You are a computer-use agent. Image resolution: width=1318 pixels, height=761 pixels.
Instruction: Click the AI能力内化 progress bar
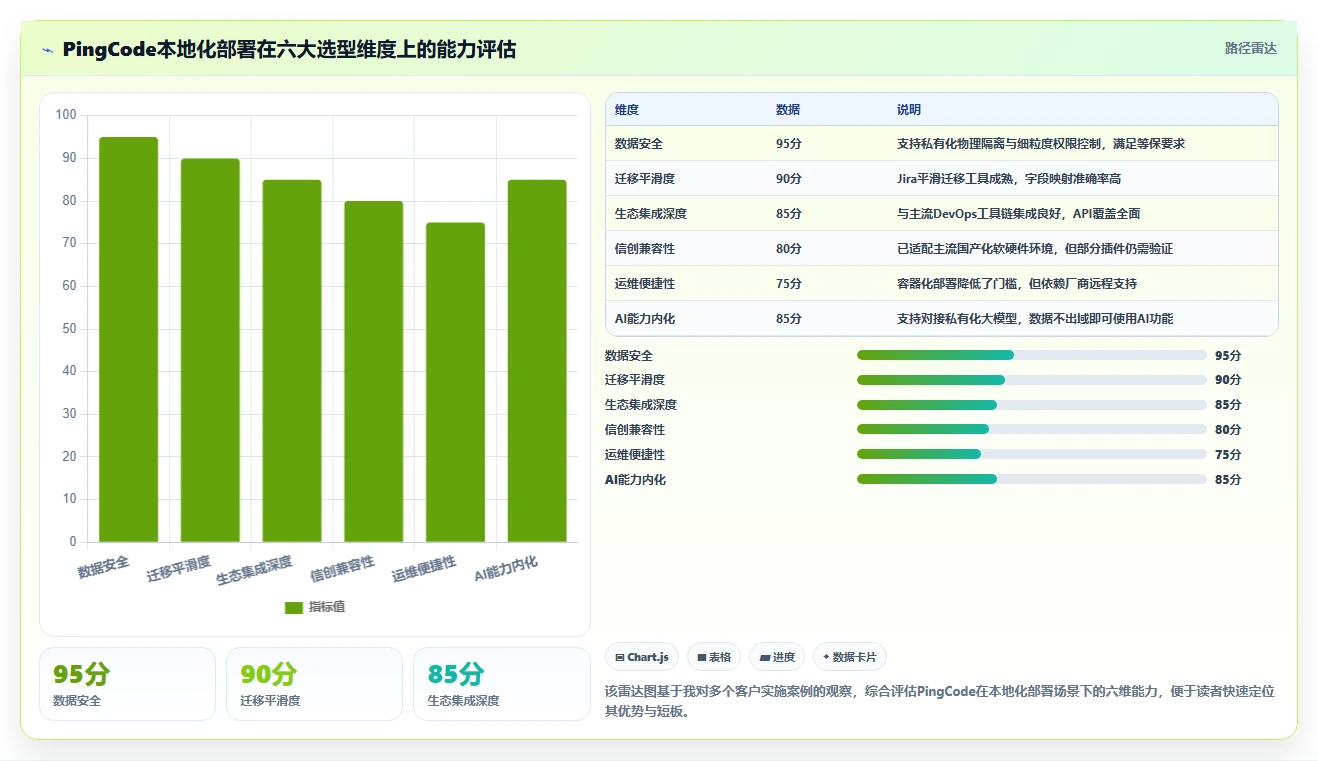pyautogui.click(x=1032, y=479)
